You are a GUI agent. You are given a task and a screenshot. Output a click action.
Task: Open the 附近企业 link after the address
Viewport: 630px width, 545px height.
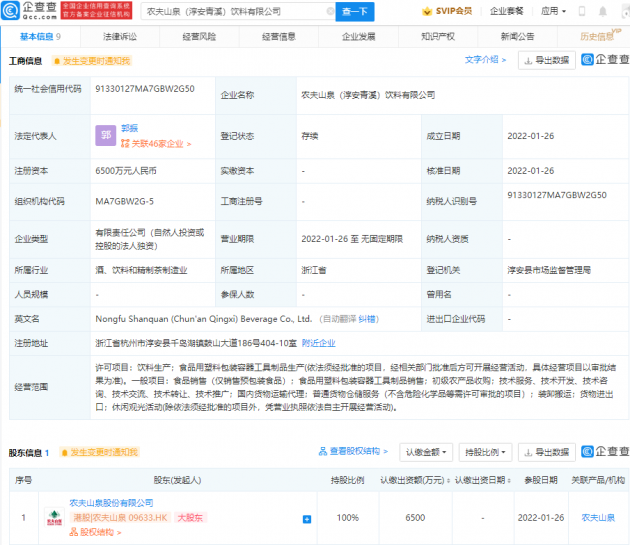point(346,342)
